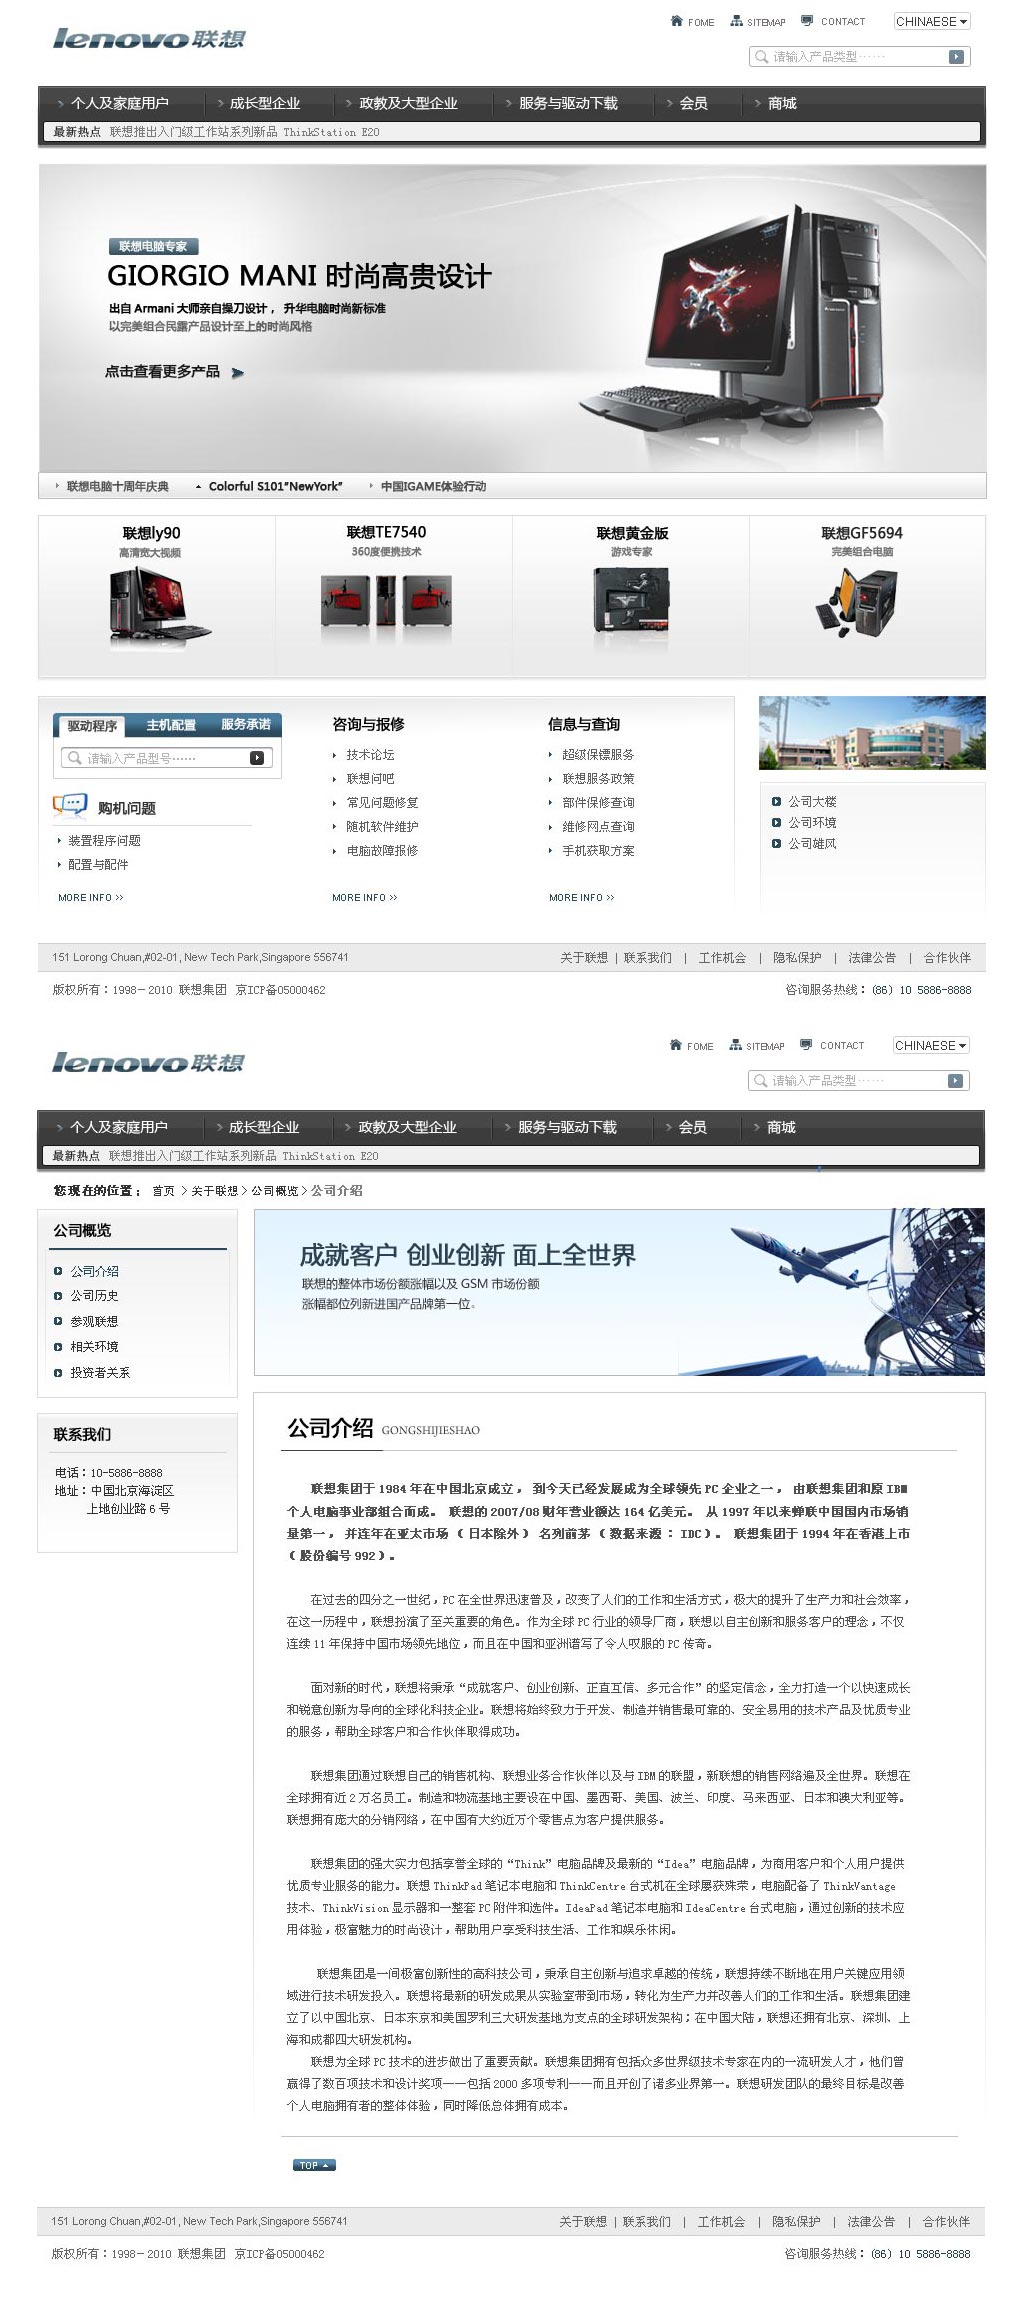Click MORE INFO under 咨询与报修

coord(364,898)
